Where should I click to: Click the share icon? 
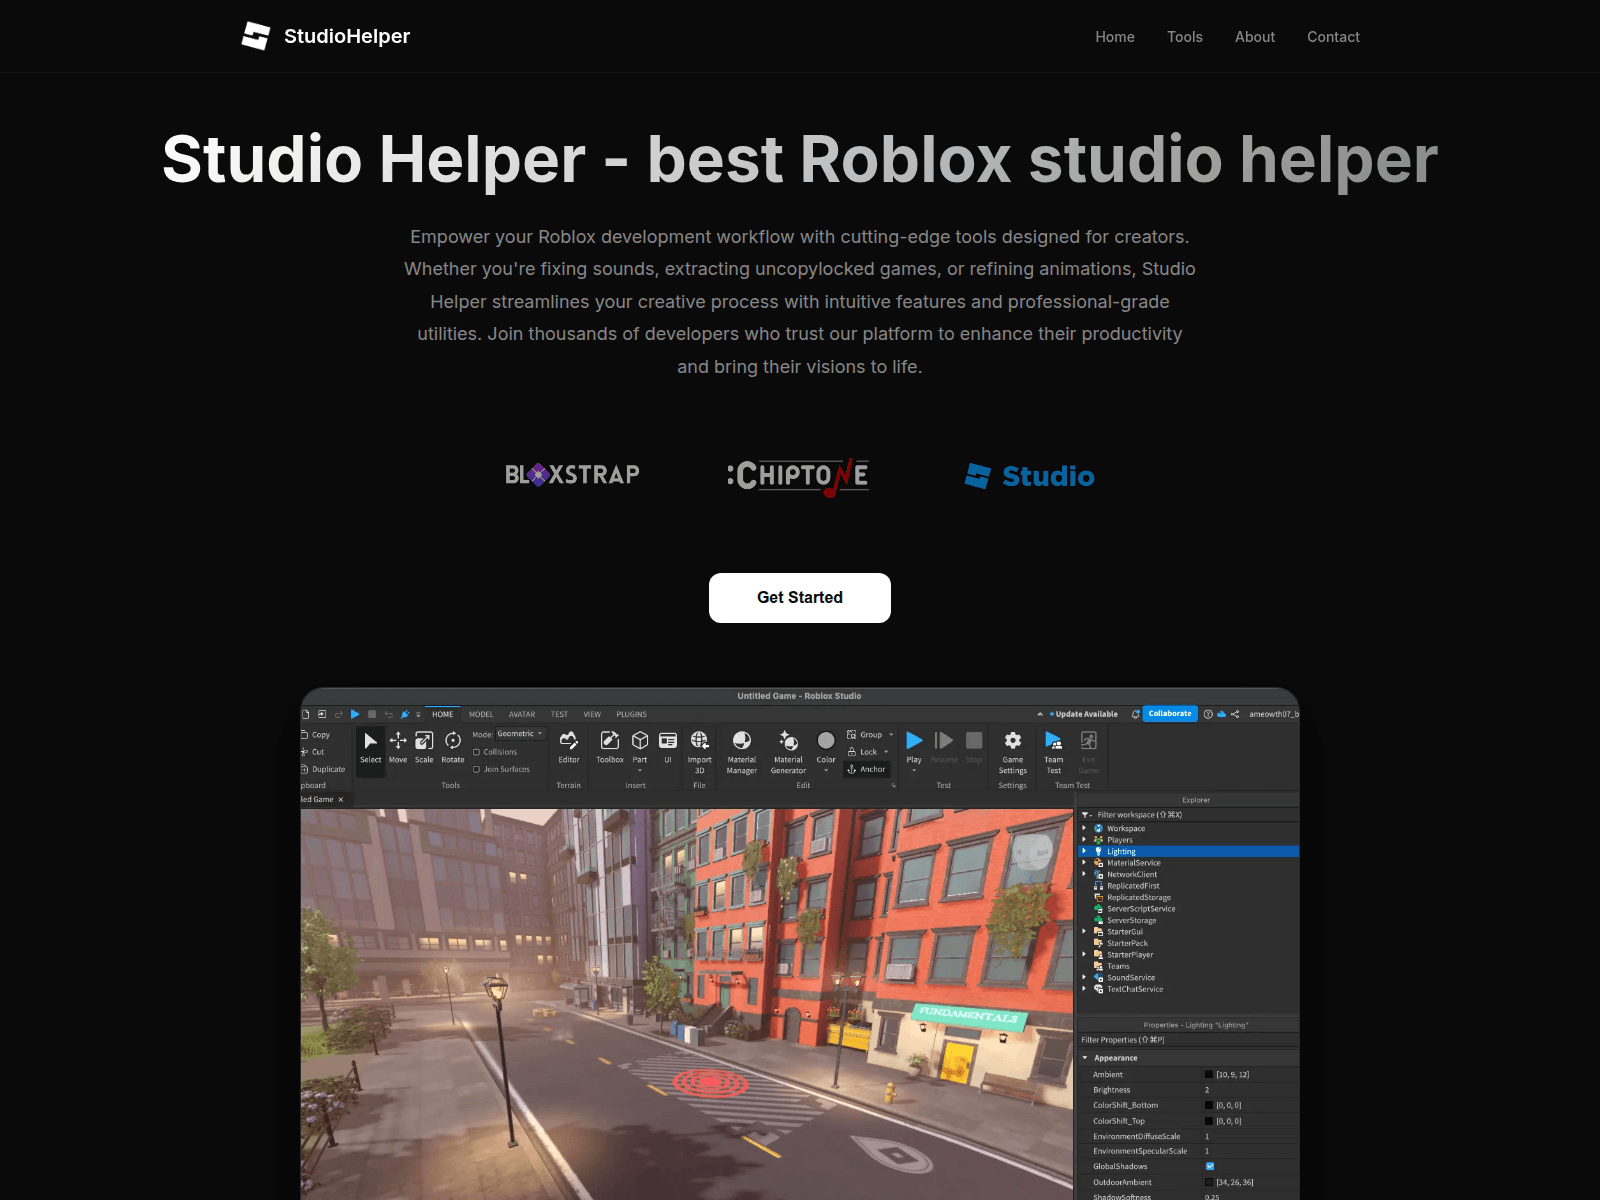(1235, 714)
